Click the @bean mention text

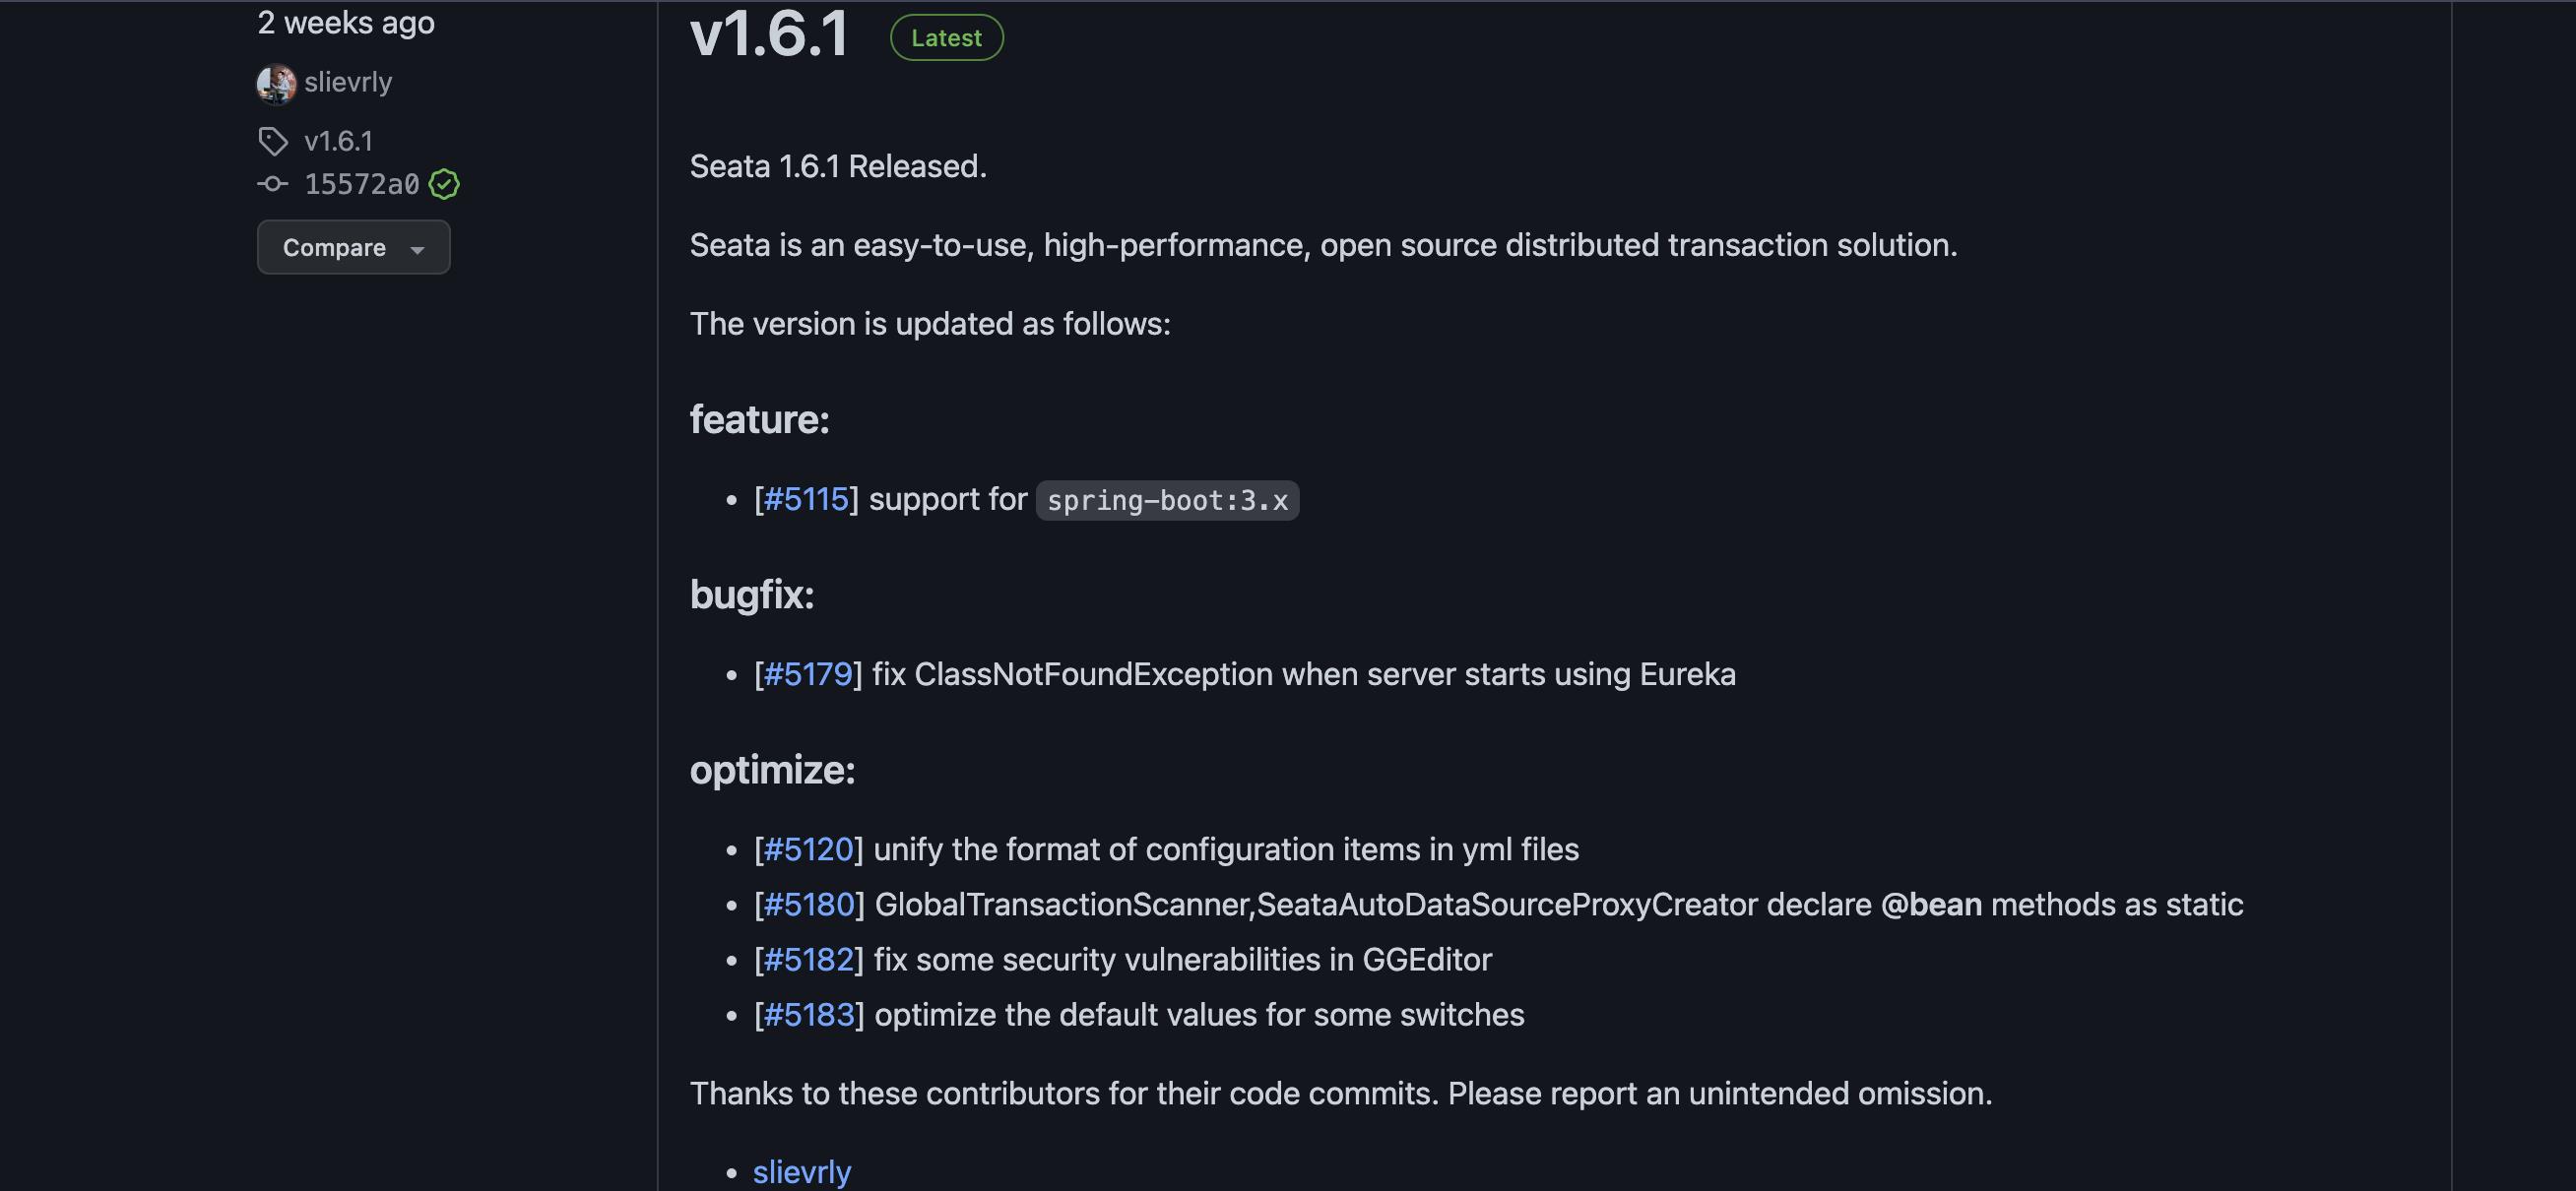pos(1931,904)
